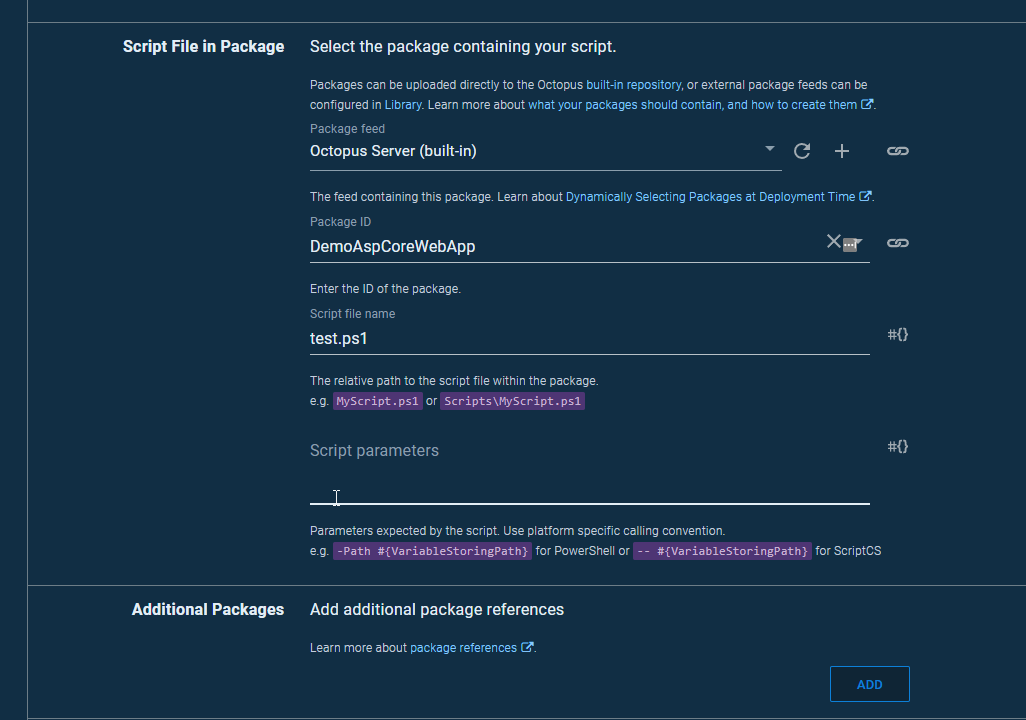
Task: Open the Package feed dropdown
Action: pyautogui.click(x=769, y=148)
